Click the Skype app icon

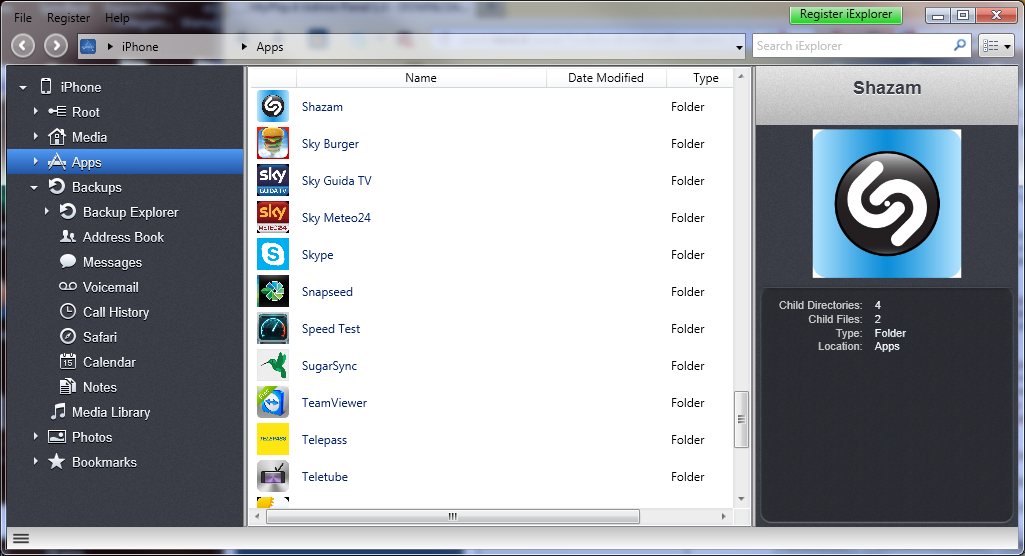tap(273, 254)
